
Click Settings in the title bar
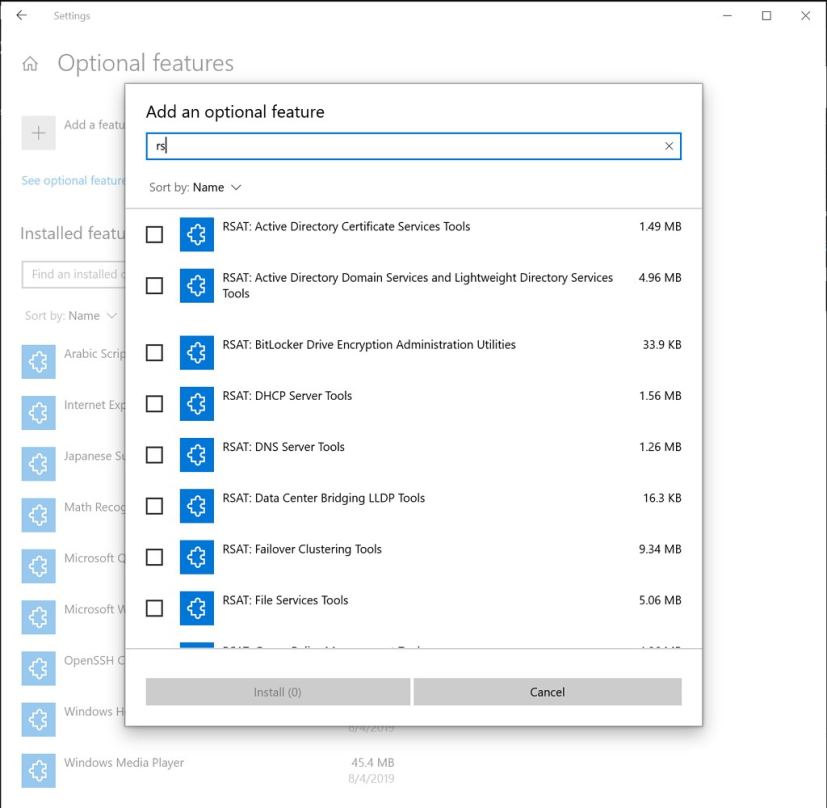(x=71, y=15)
